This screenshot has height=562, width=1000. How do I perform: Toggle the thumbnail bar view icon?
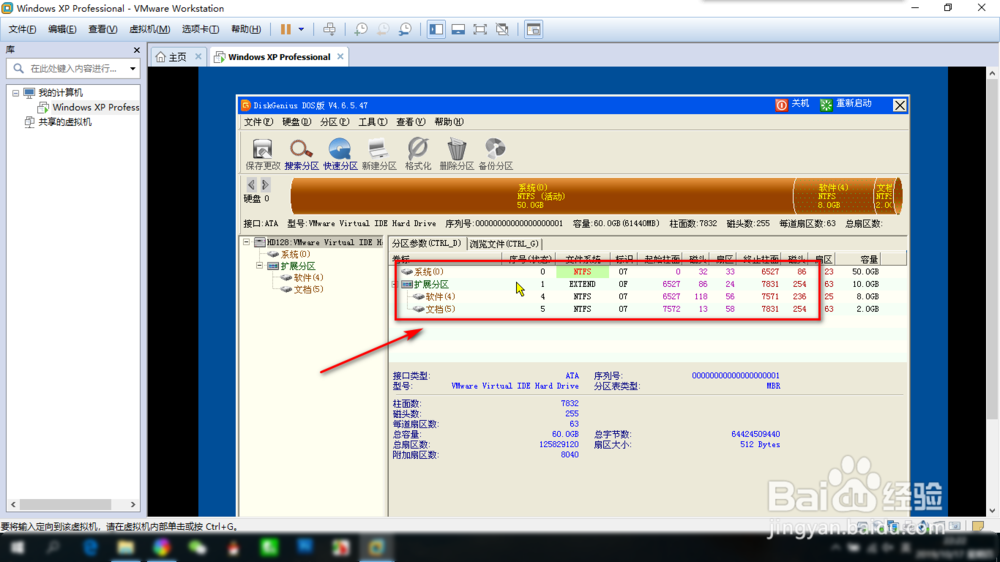(x=458, y=29)
